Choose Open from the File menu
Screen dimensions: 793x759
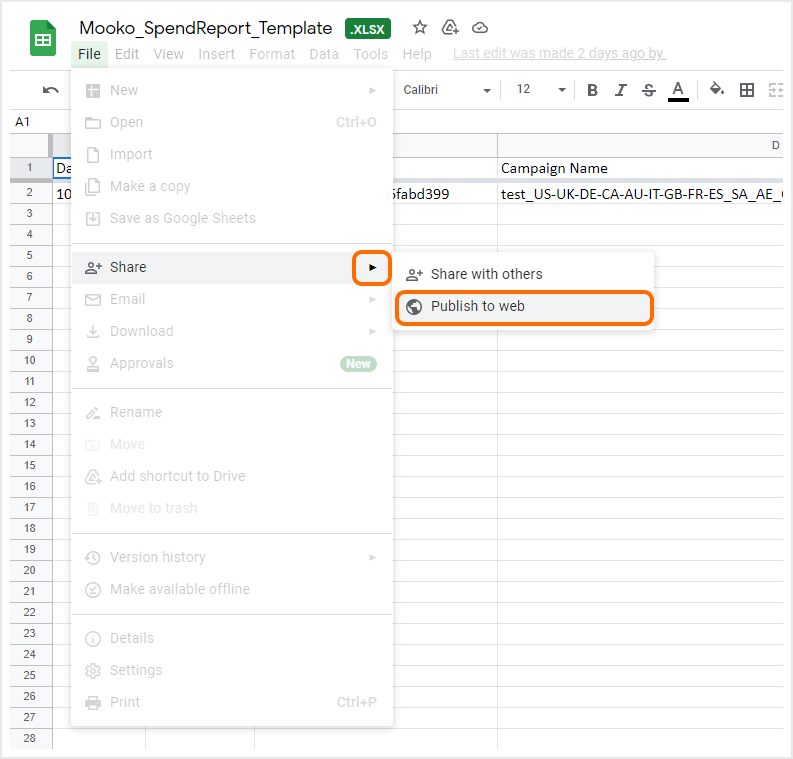pyautogui.click(x=232, y=122)
